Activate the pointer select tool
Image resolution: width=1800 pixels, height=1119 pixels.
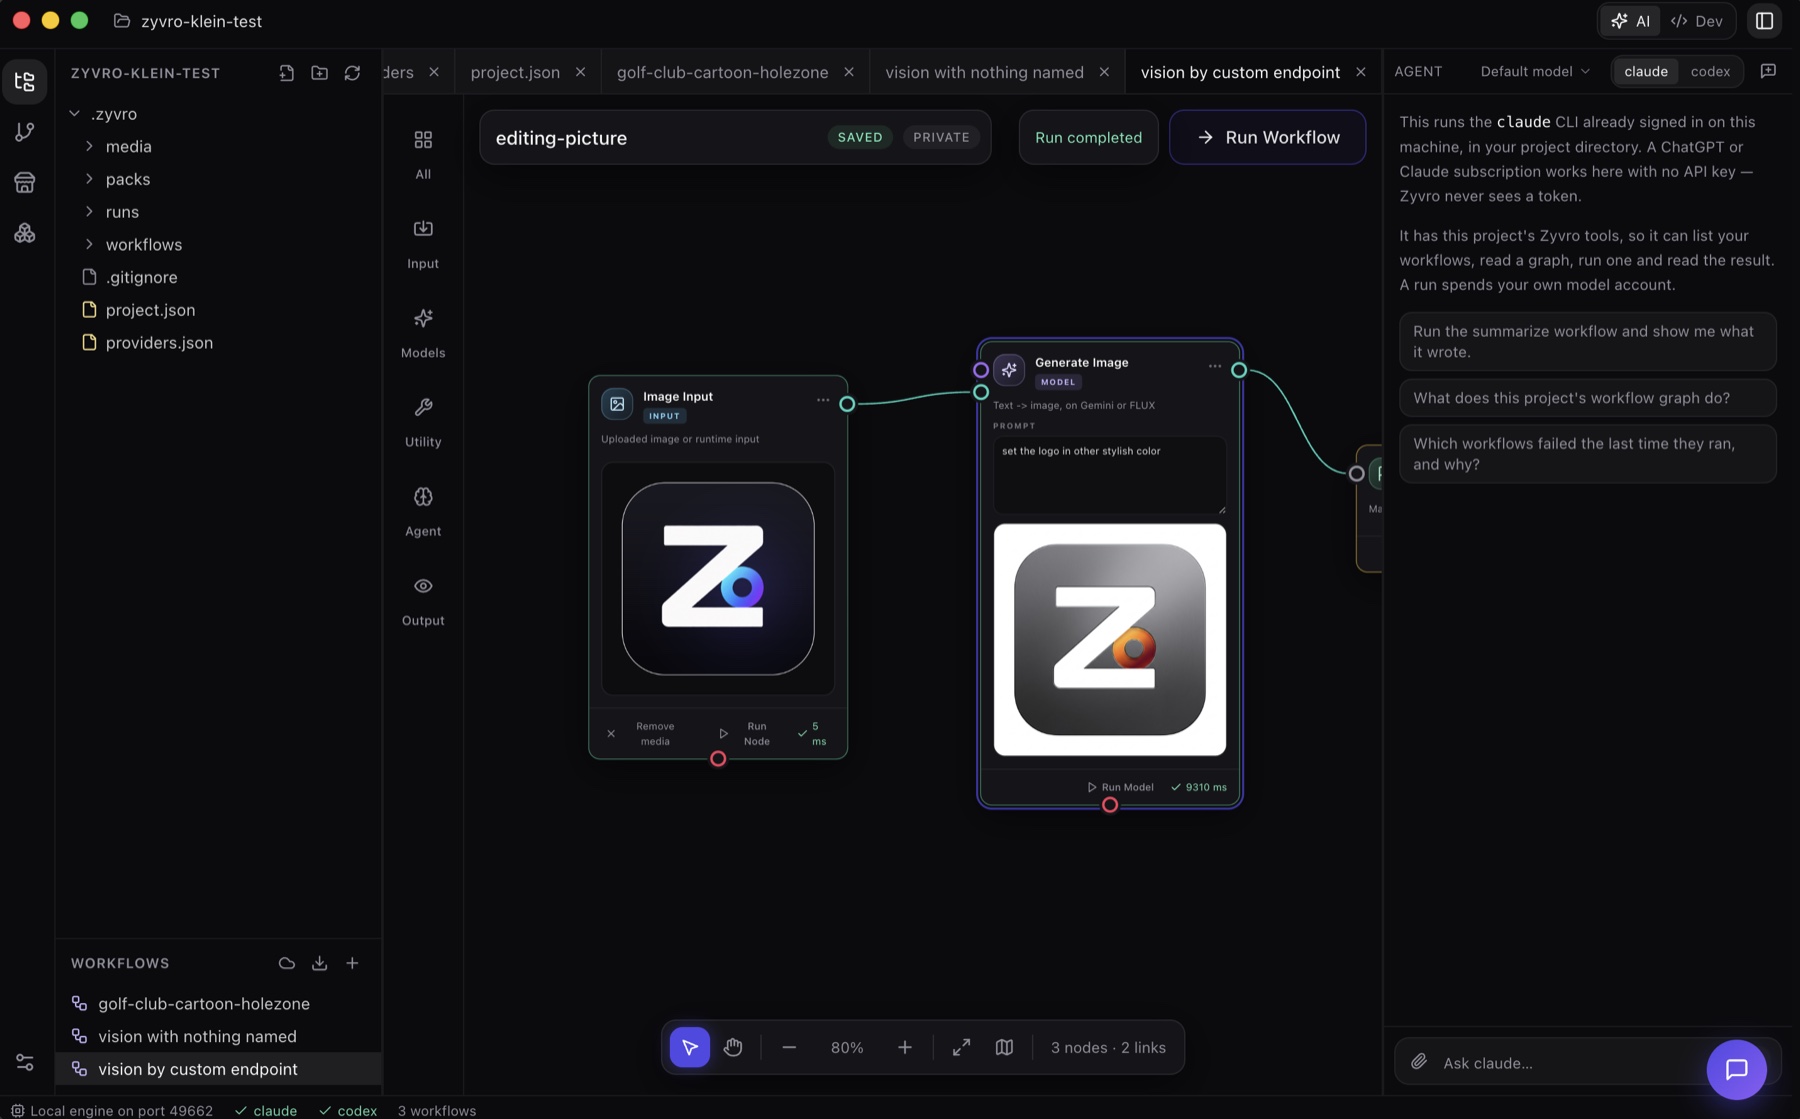tap(690, 1047)
